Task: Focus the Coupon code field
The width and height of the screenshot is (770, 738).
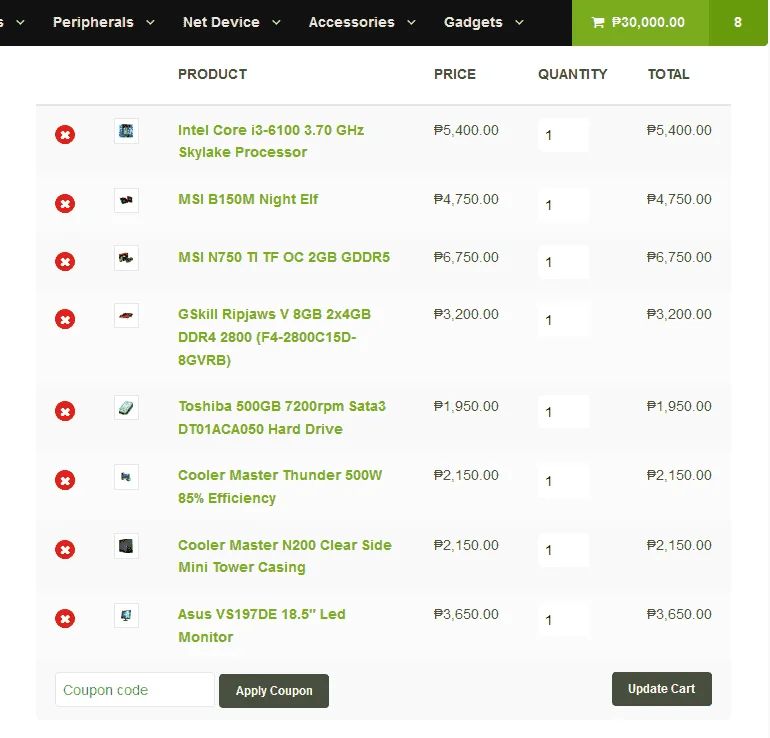Action: pos(135,690)
